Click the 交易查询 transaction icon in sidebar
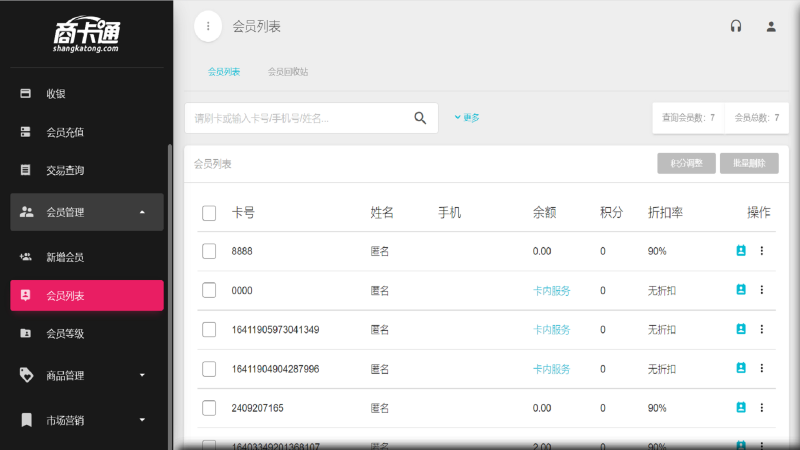 coord(26,170)
